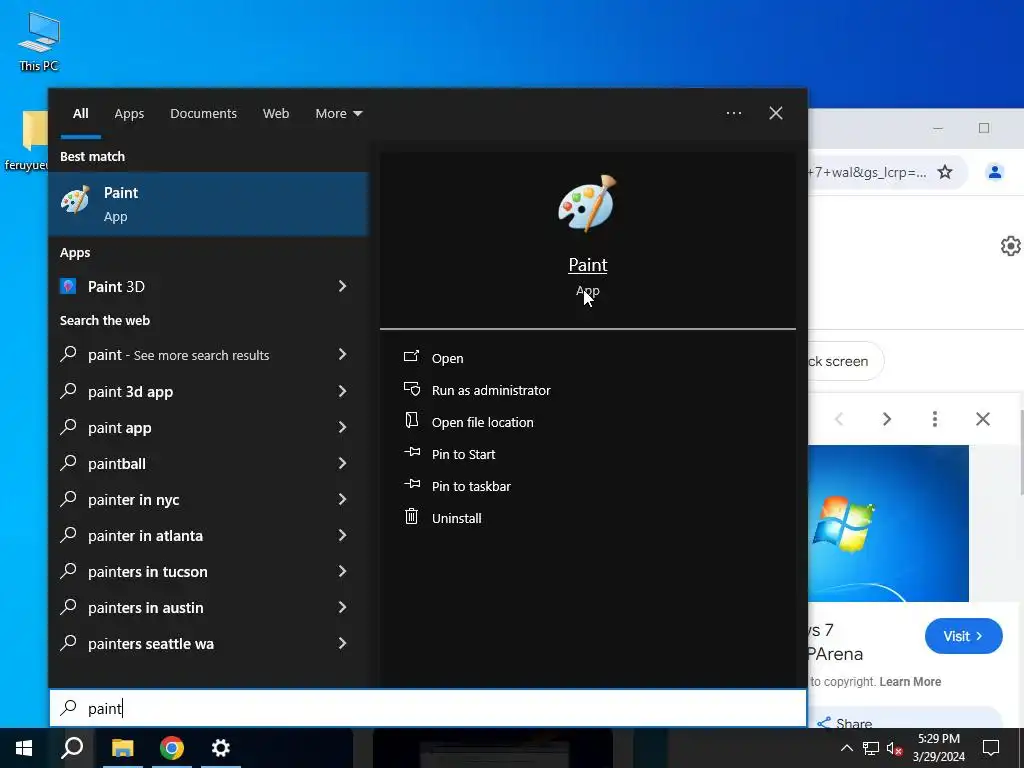1024x768 pixels.
Task: Expand 'painters in austin' suggestion chevron
Action: click(342, 607)
